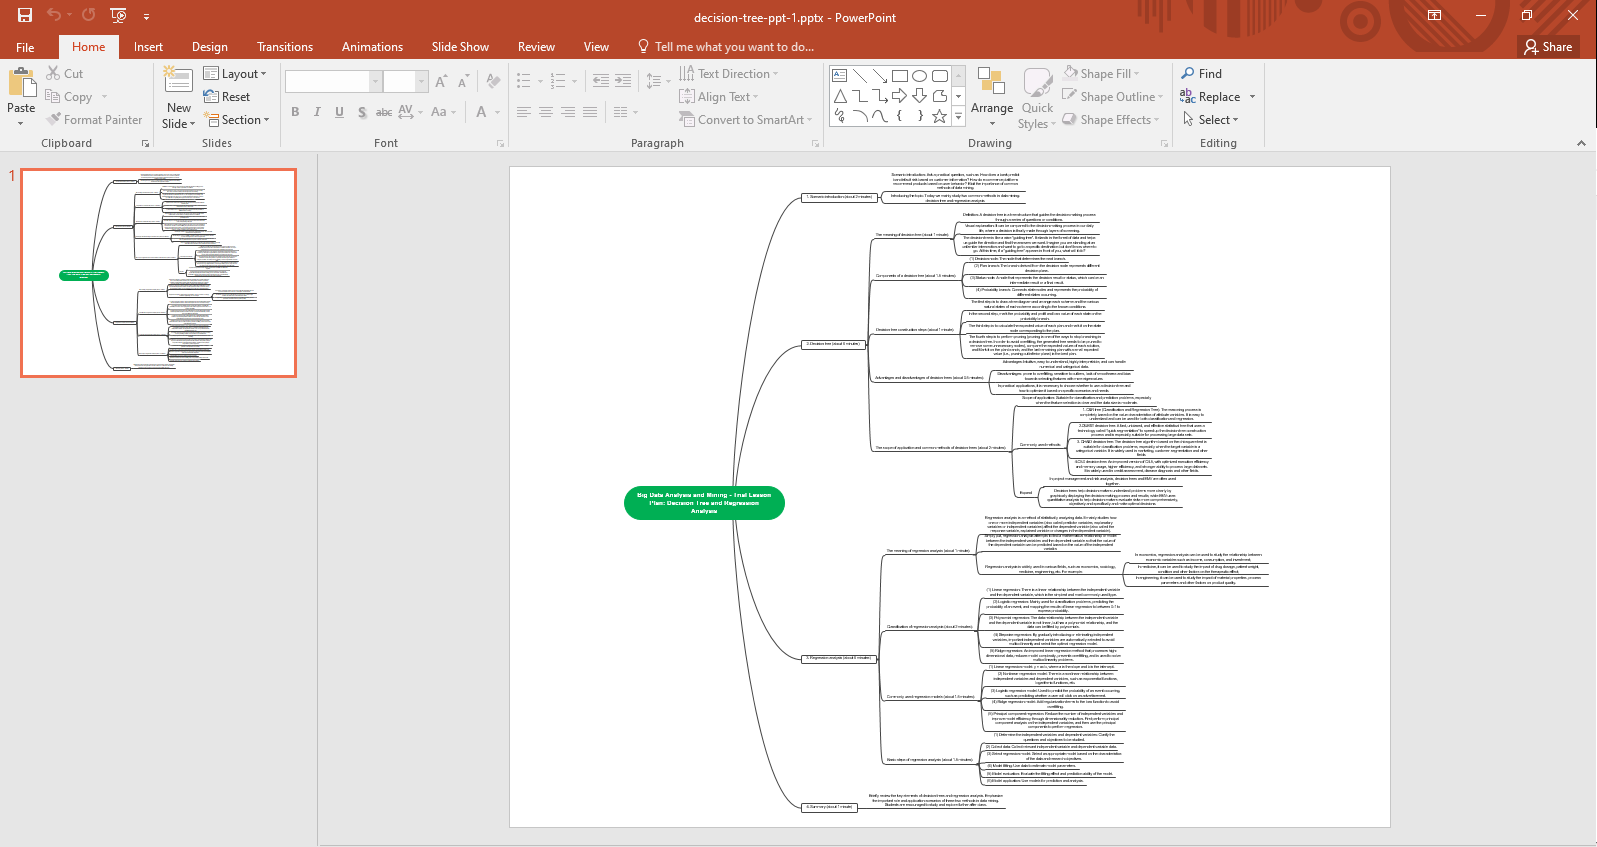Click the Copy button
Viewport: 1597px width, 847px height.
[69, 97]
